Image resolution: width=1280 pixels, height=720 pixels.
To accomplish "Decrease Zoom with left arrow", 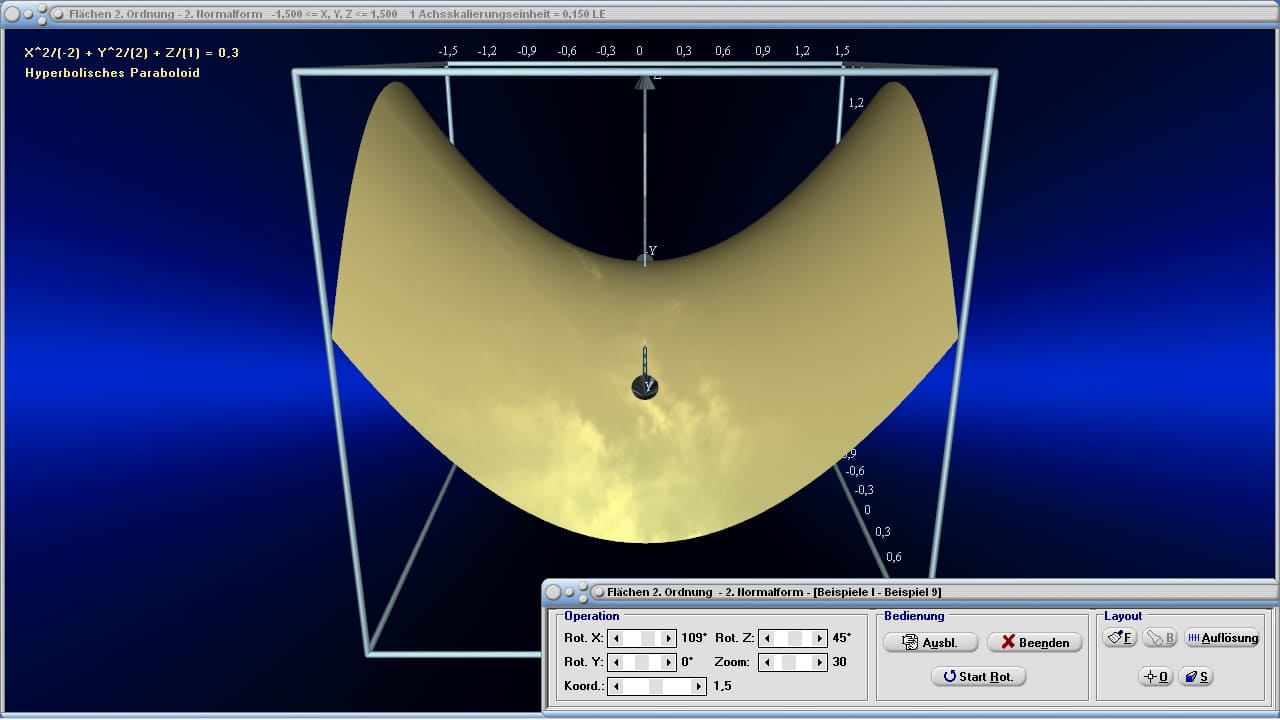I will [x=767, y=662].
